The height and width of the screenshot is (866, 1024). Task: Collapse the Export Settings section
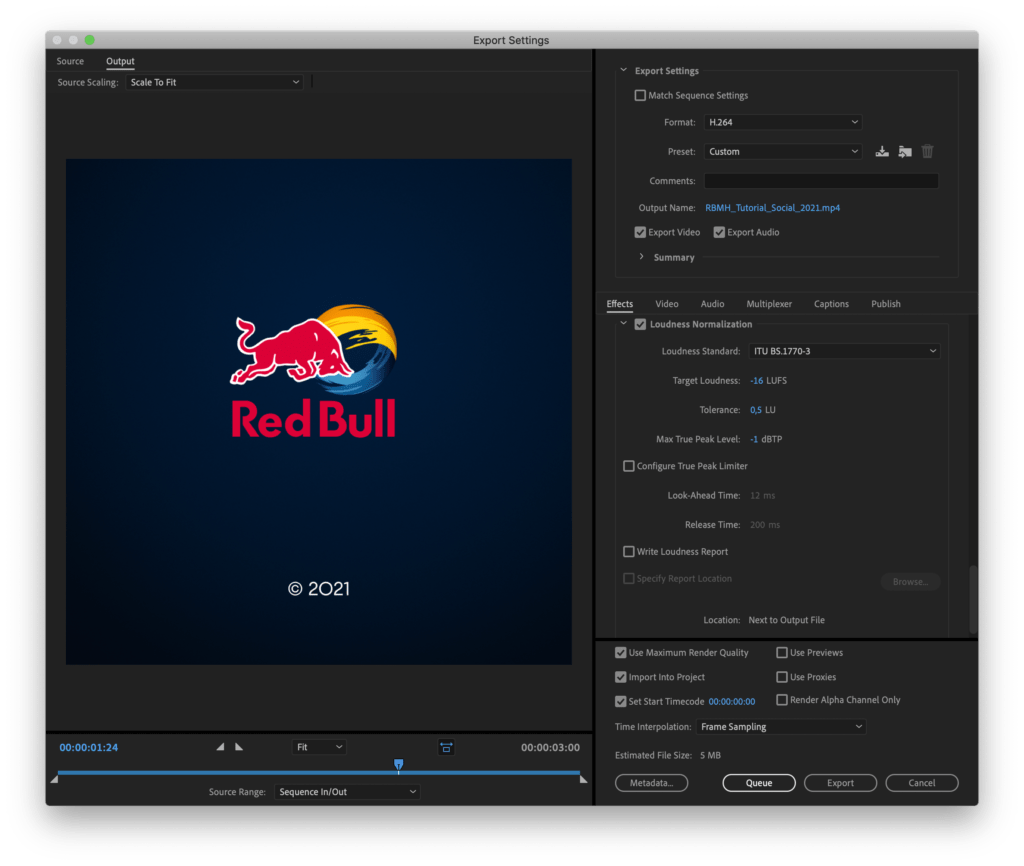pyautogui.click(x=624, y=70)
